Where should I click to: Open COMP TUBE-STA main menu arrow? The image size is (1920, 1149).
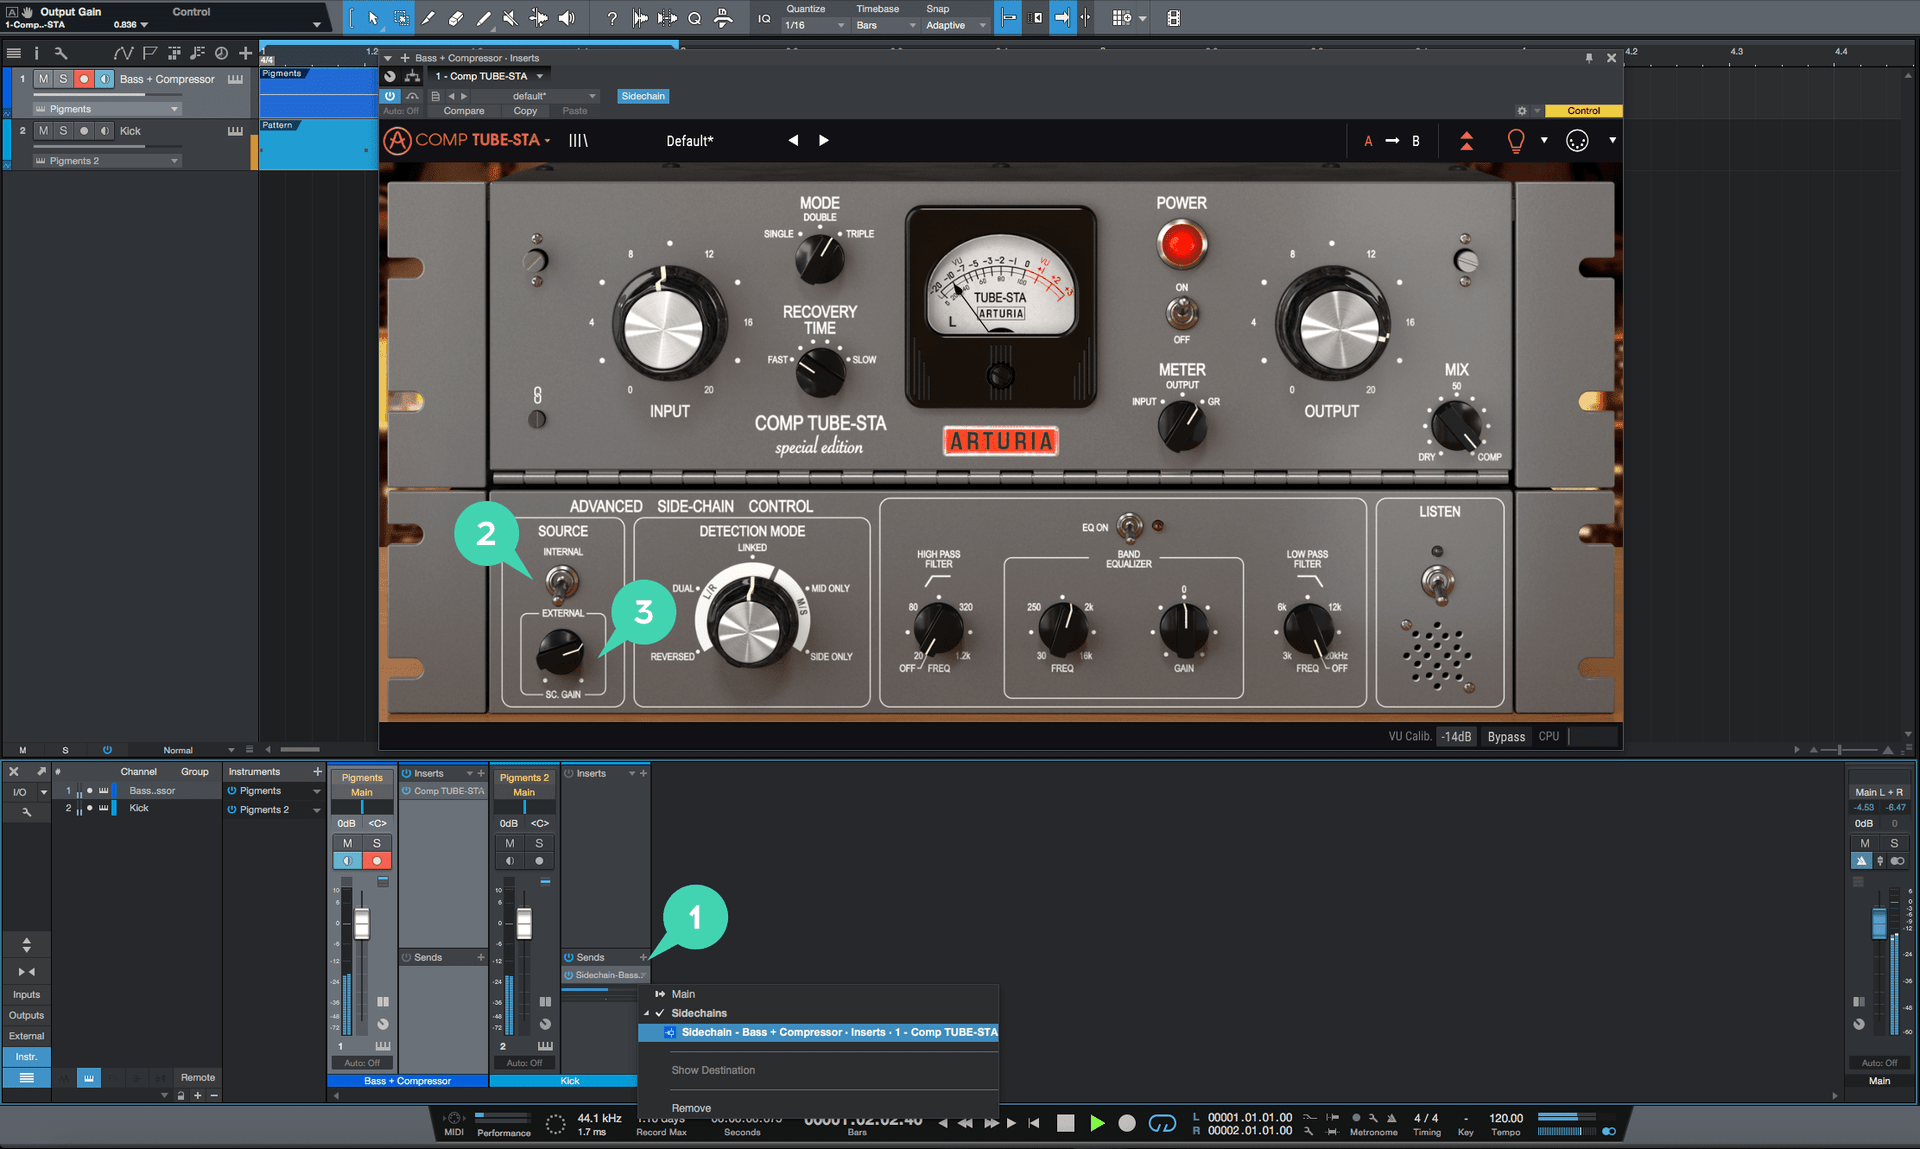(x=548, y=141)
